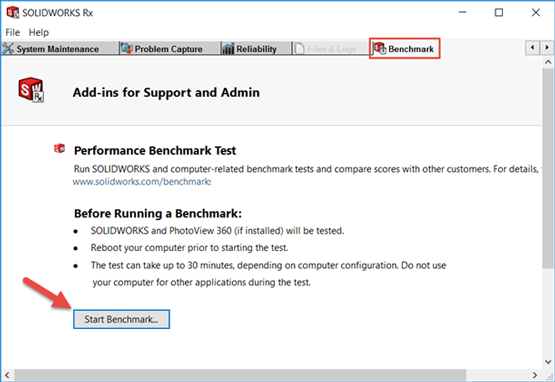Image resolution: width=555 pixels, height=382 pixels.
Task: Click the Files & Logs document icon
Action: [x=299, y=49]
